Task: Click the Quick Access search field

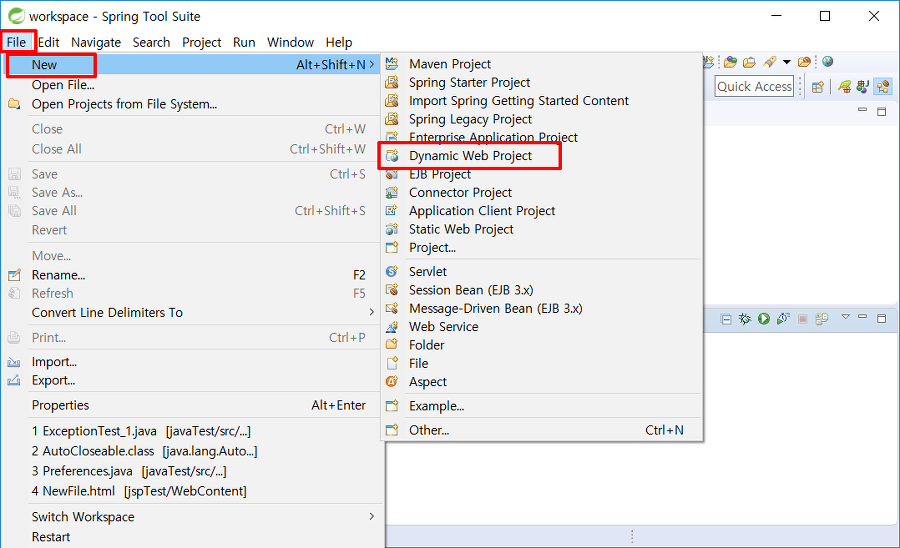Action: coord(754,87)
